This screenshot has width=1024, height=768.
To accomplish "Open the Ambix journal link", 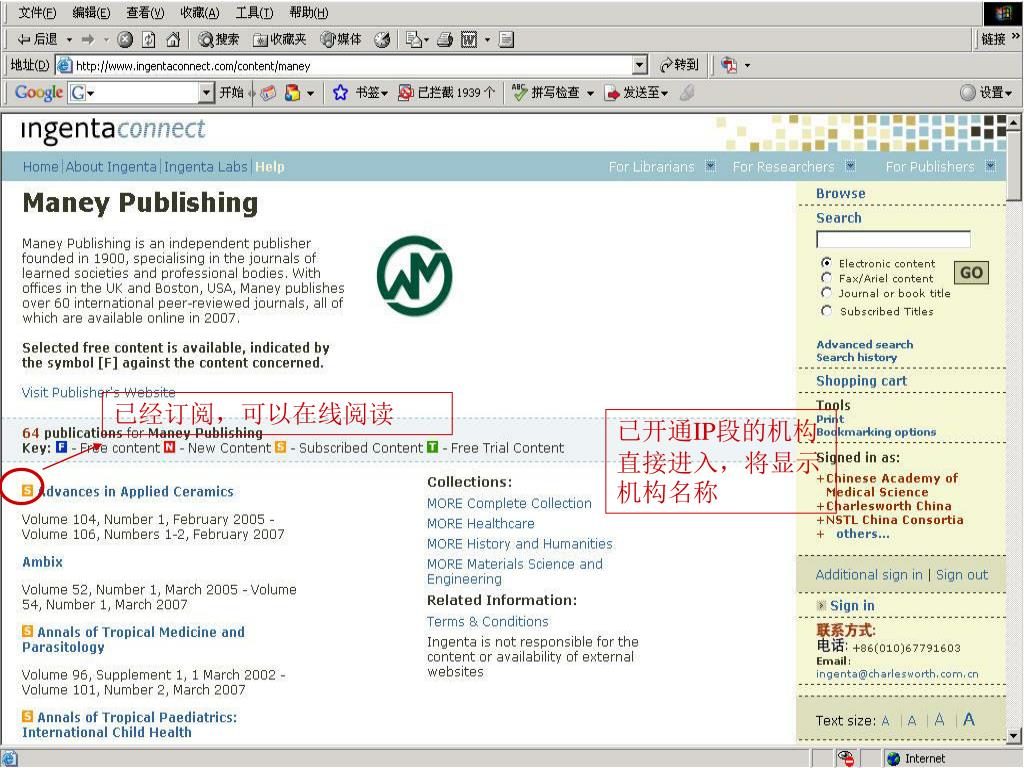I will [x=42, y=562].
